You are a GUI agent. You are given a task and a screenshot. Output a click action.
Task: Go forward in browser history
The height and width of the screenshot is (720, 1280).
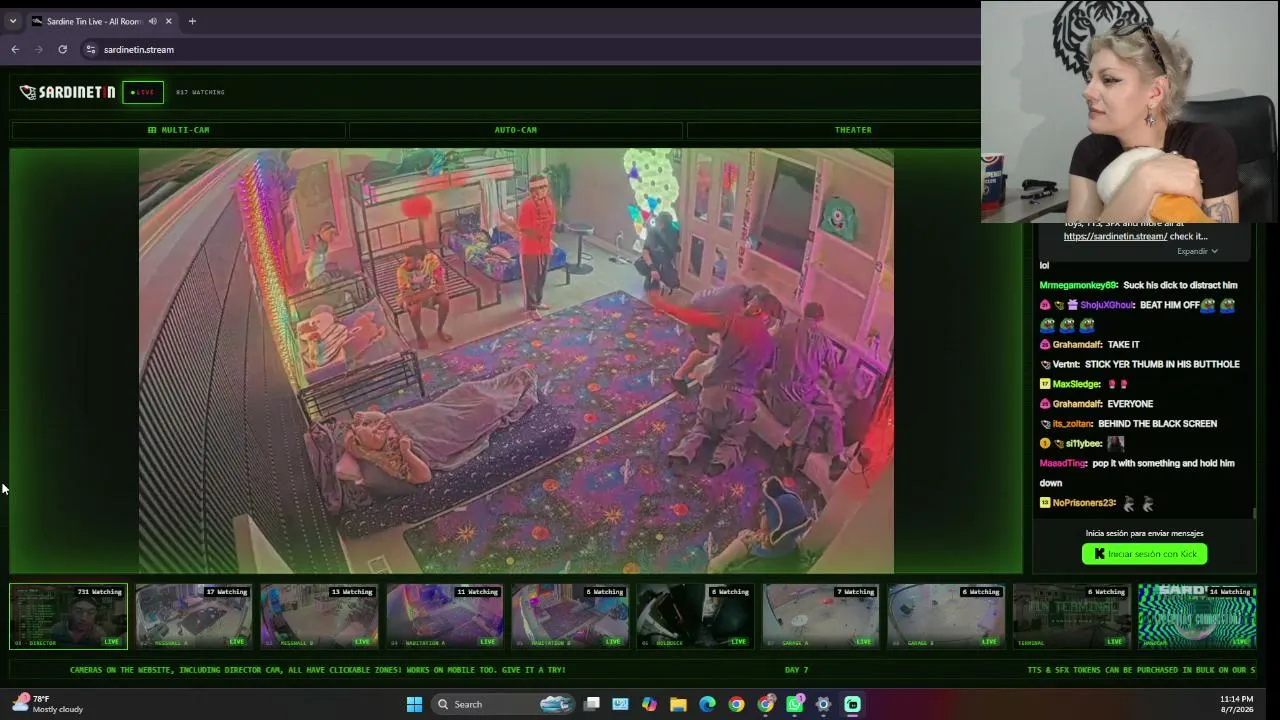(39, 49)
